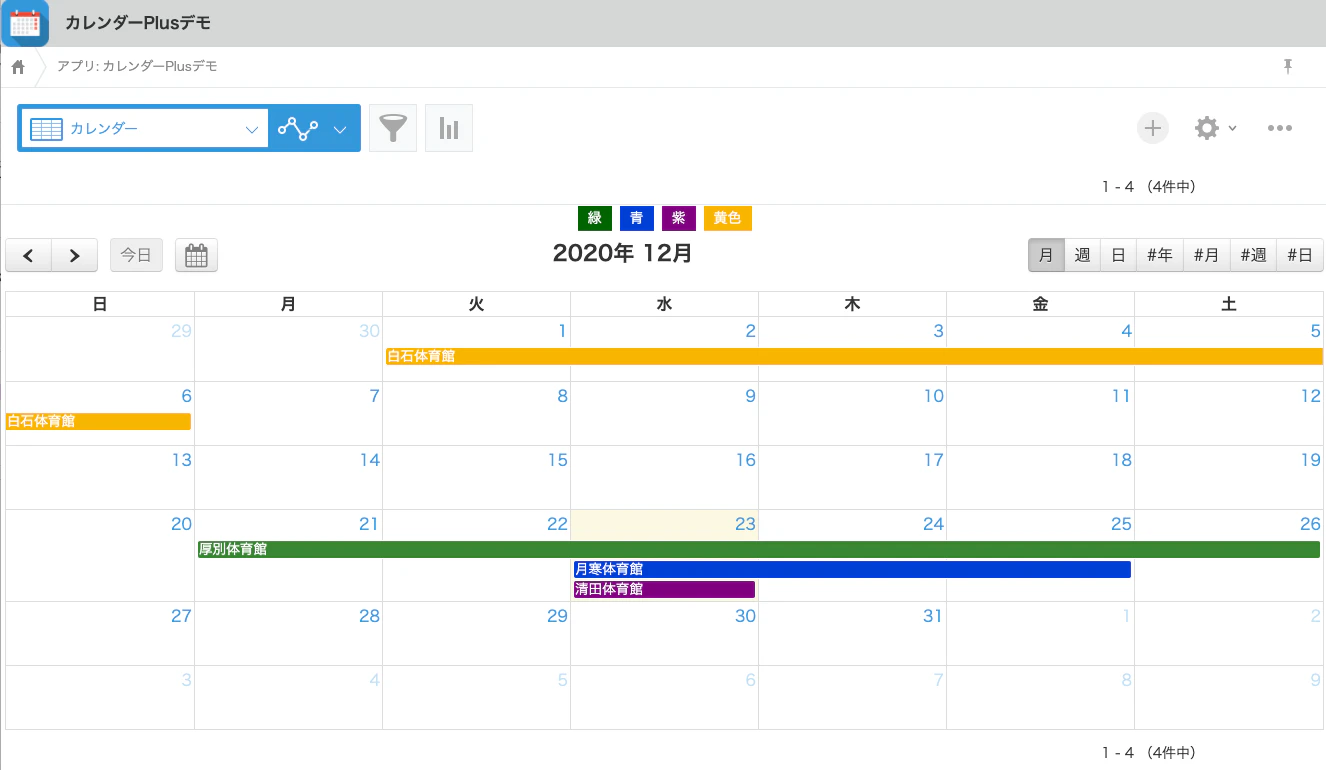The image size is (1326, 770).
Task: Switch to 週 view tab
Action: (1082, 255)
